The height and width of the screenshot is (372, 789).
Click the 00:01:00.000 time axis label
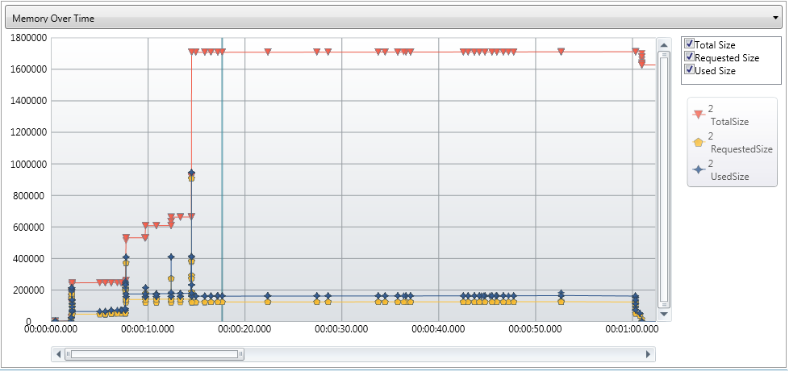(632, 329)
